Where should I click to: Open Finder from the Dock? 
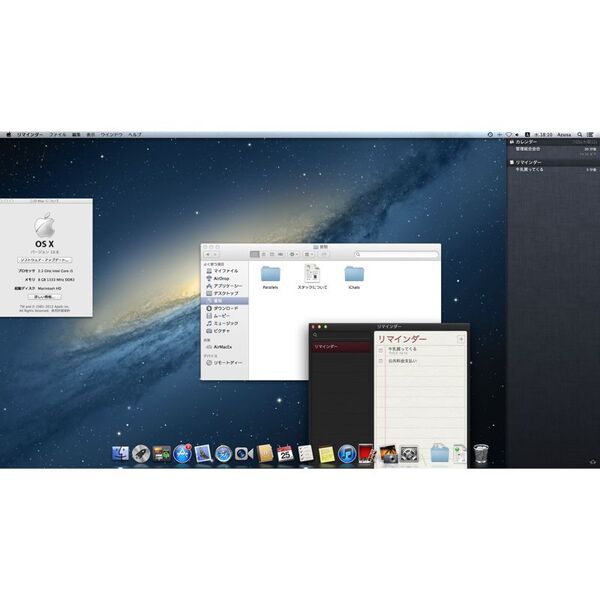click(120, 454)
